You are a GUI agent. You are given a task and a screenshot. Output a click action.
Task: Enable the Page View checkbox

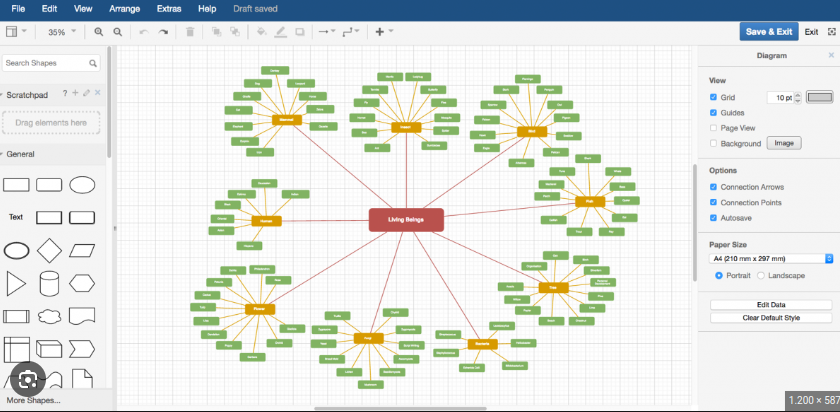(x=713, y=128)
